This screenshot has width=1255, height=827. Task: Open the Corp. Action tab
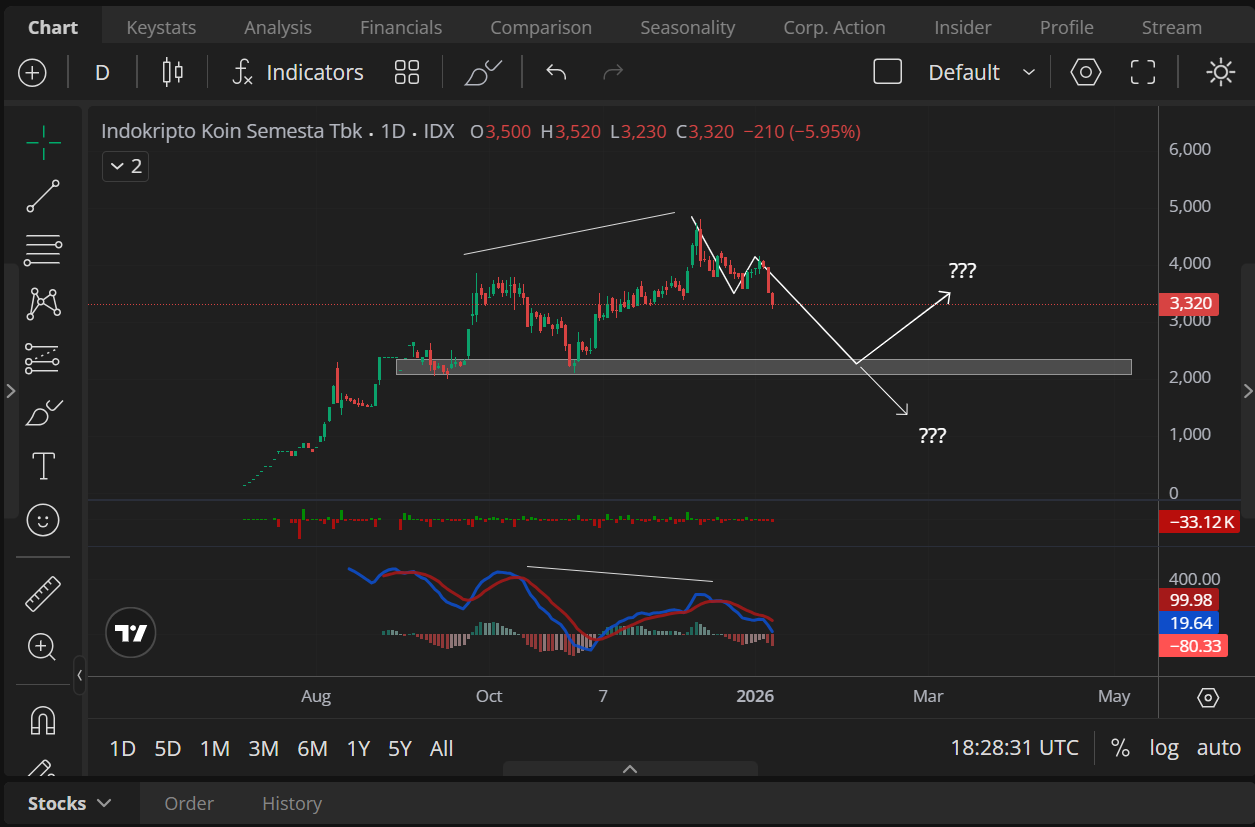click(834, 27)
